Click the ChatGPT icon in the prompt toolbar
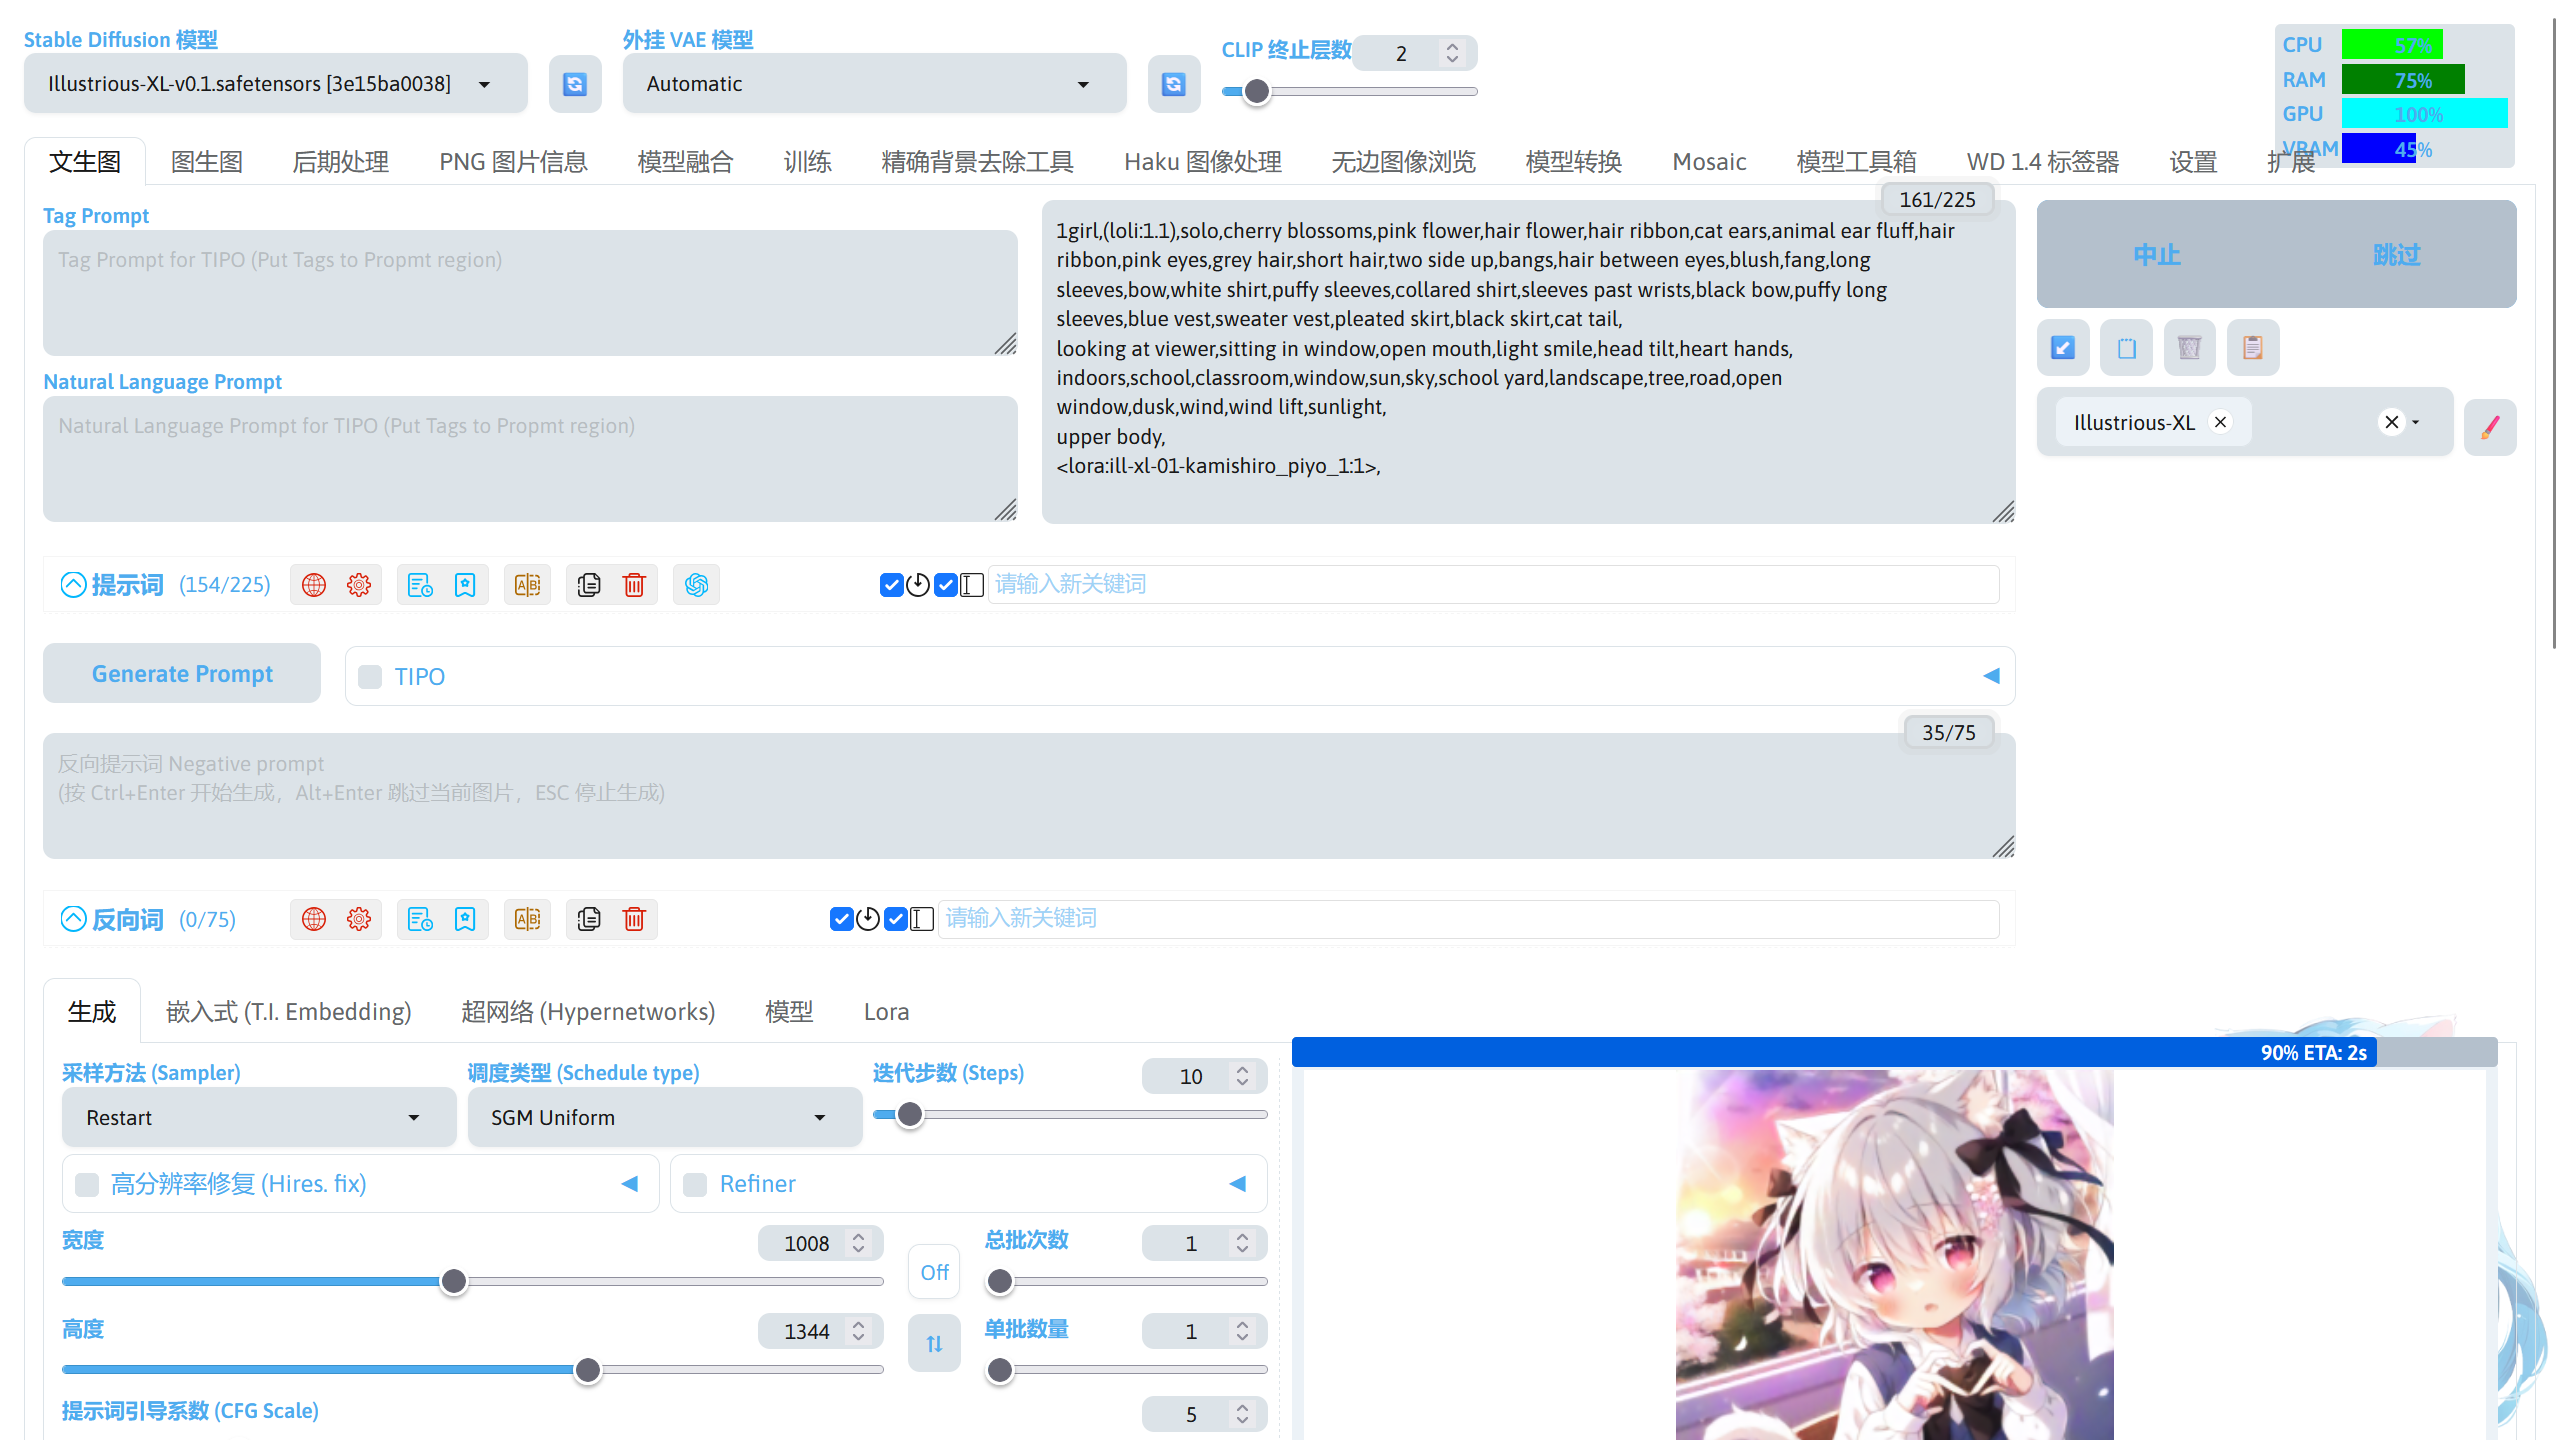Viewport: 2560px width, 1440px height. (696, 585)
